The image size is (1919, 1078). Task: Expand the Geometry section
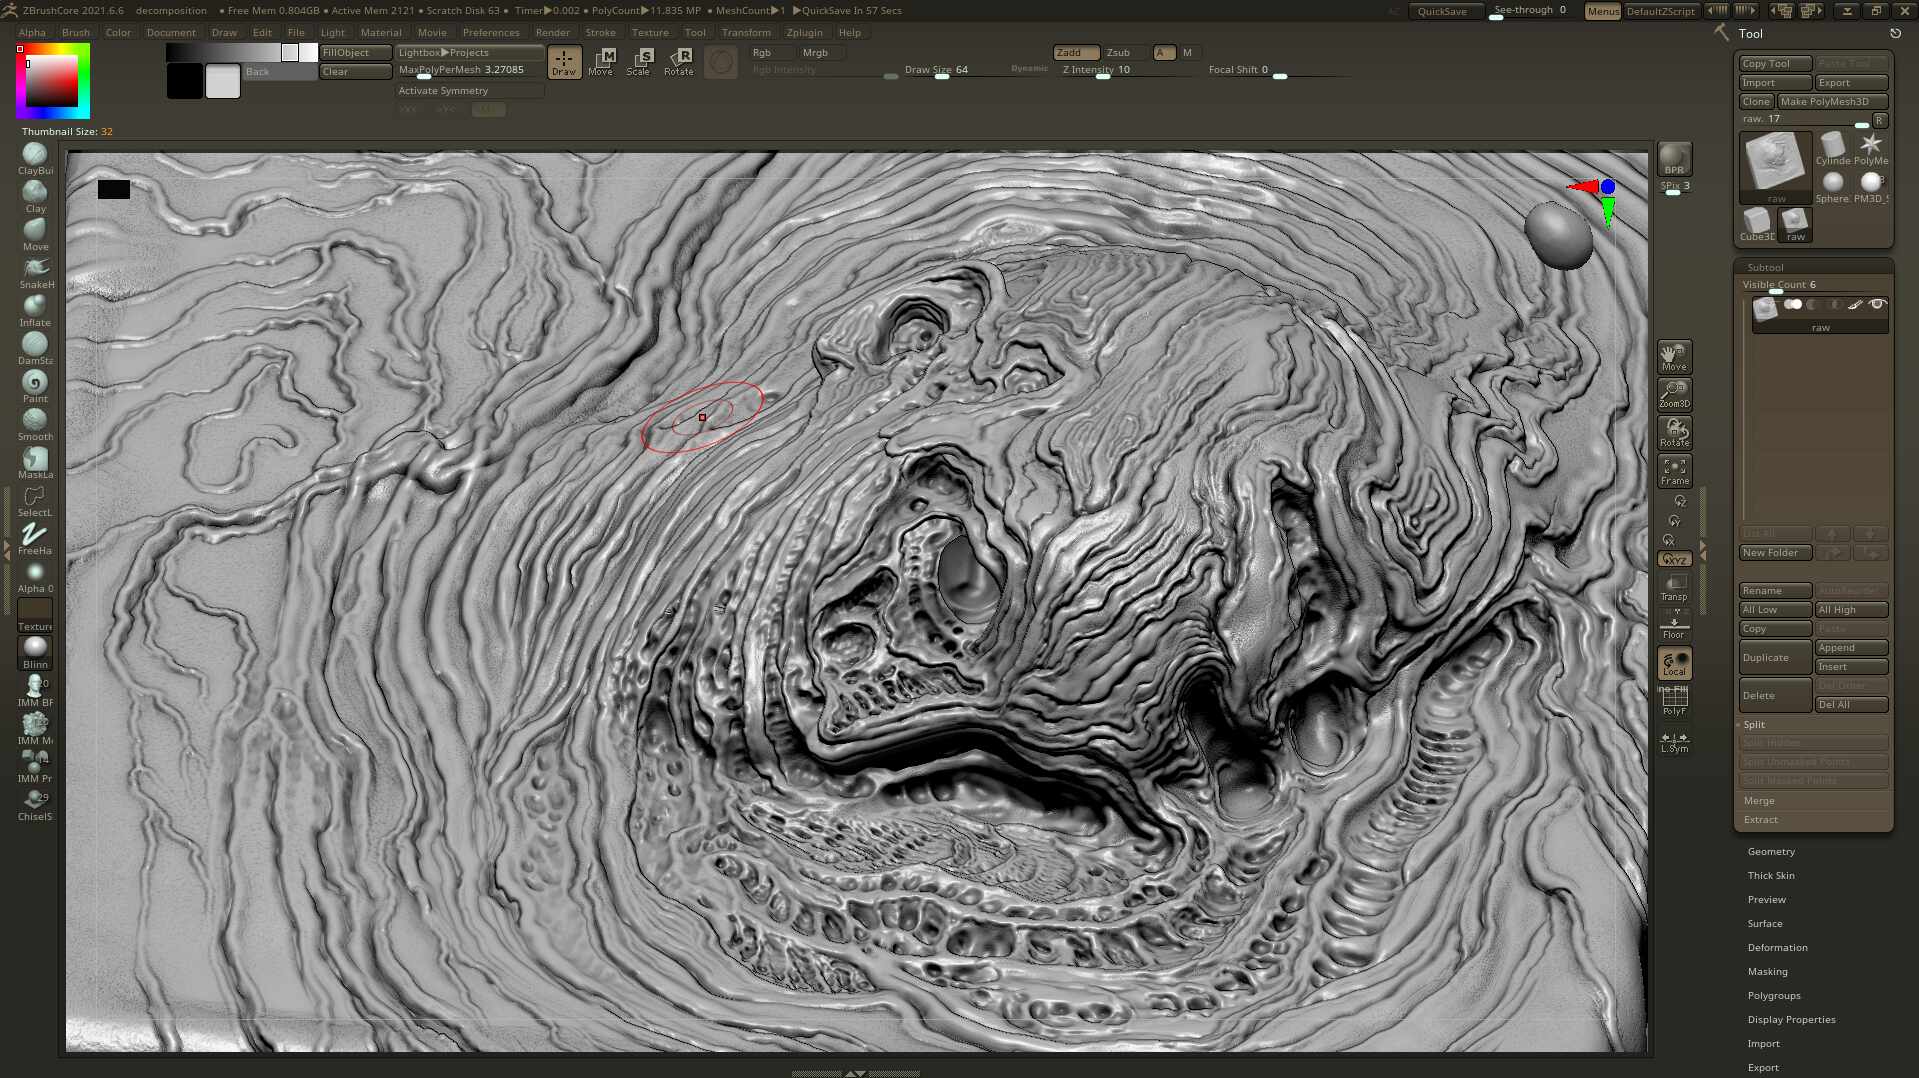tap(1771, 851)
